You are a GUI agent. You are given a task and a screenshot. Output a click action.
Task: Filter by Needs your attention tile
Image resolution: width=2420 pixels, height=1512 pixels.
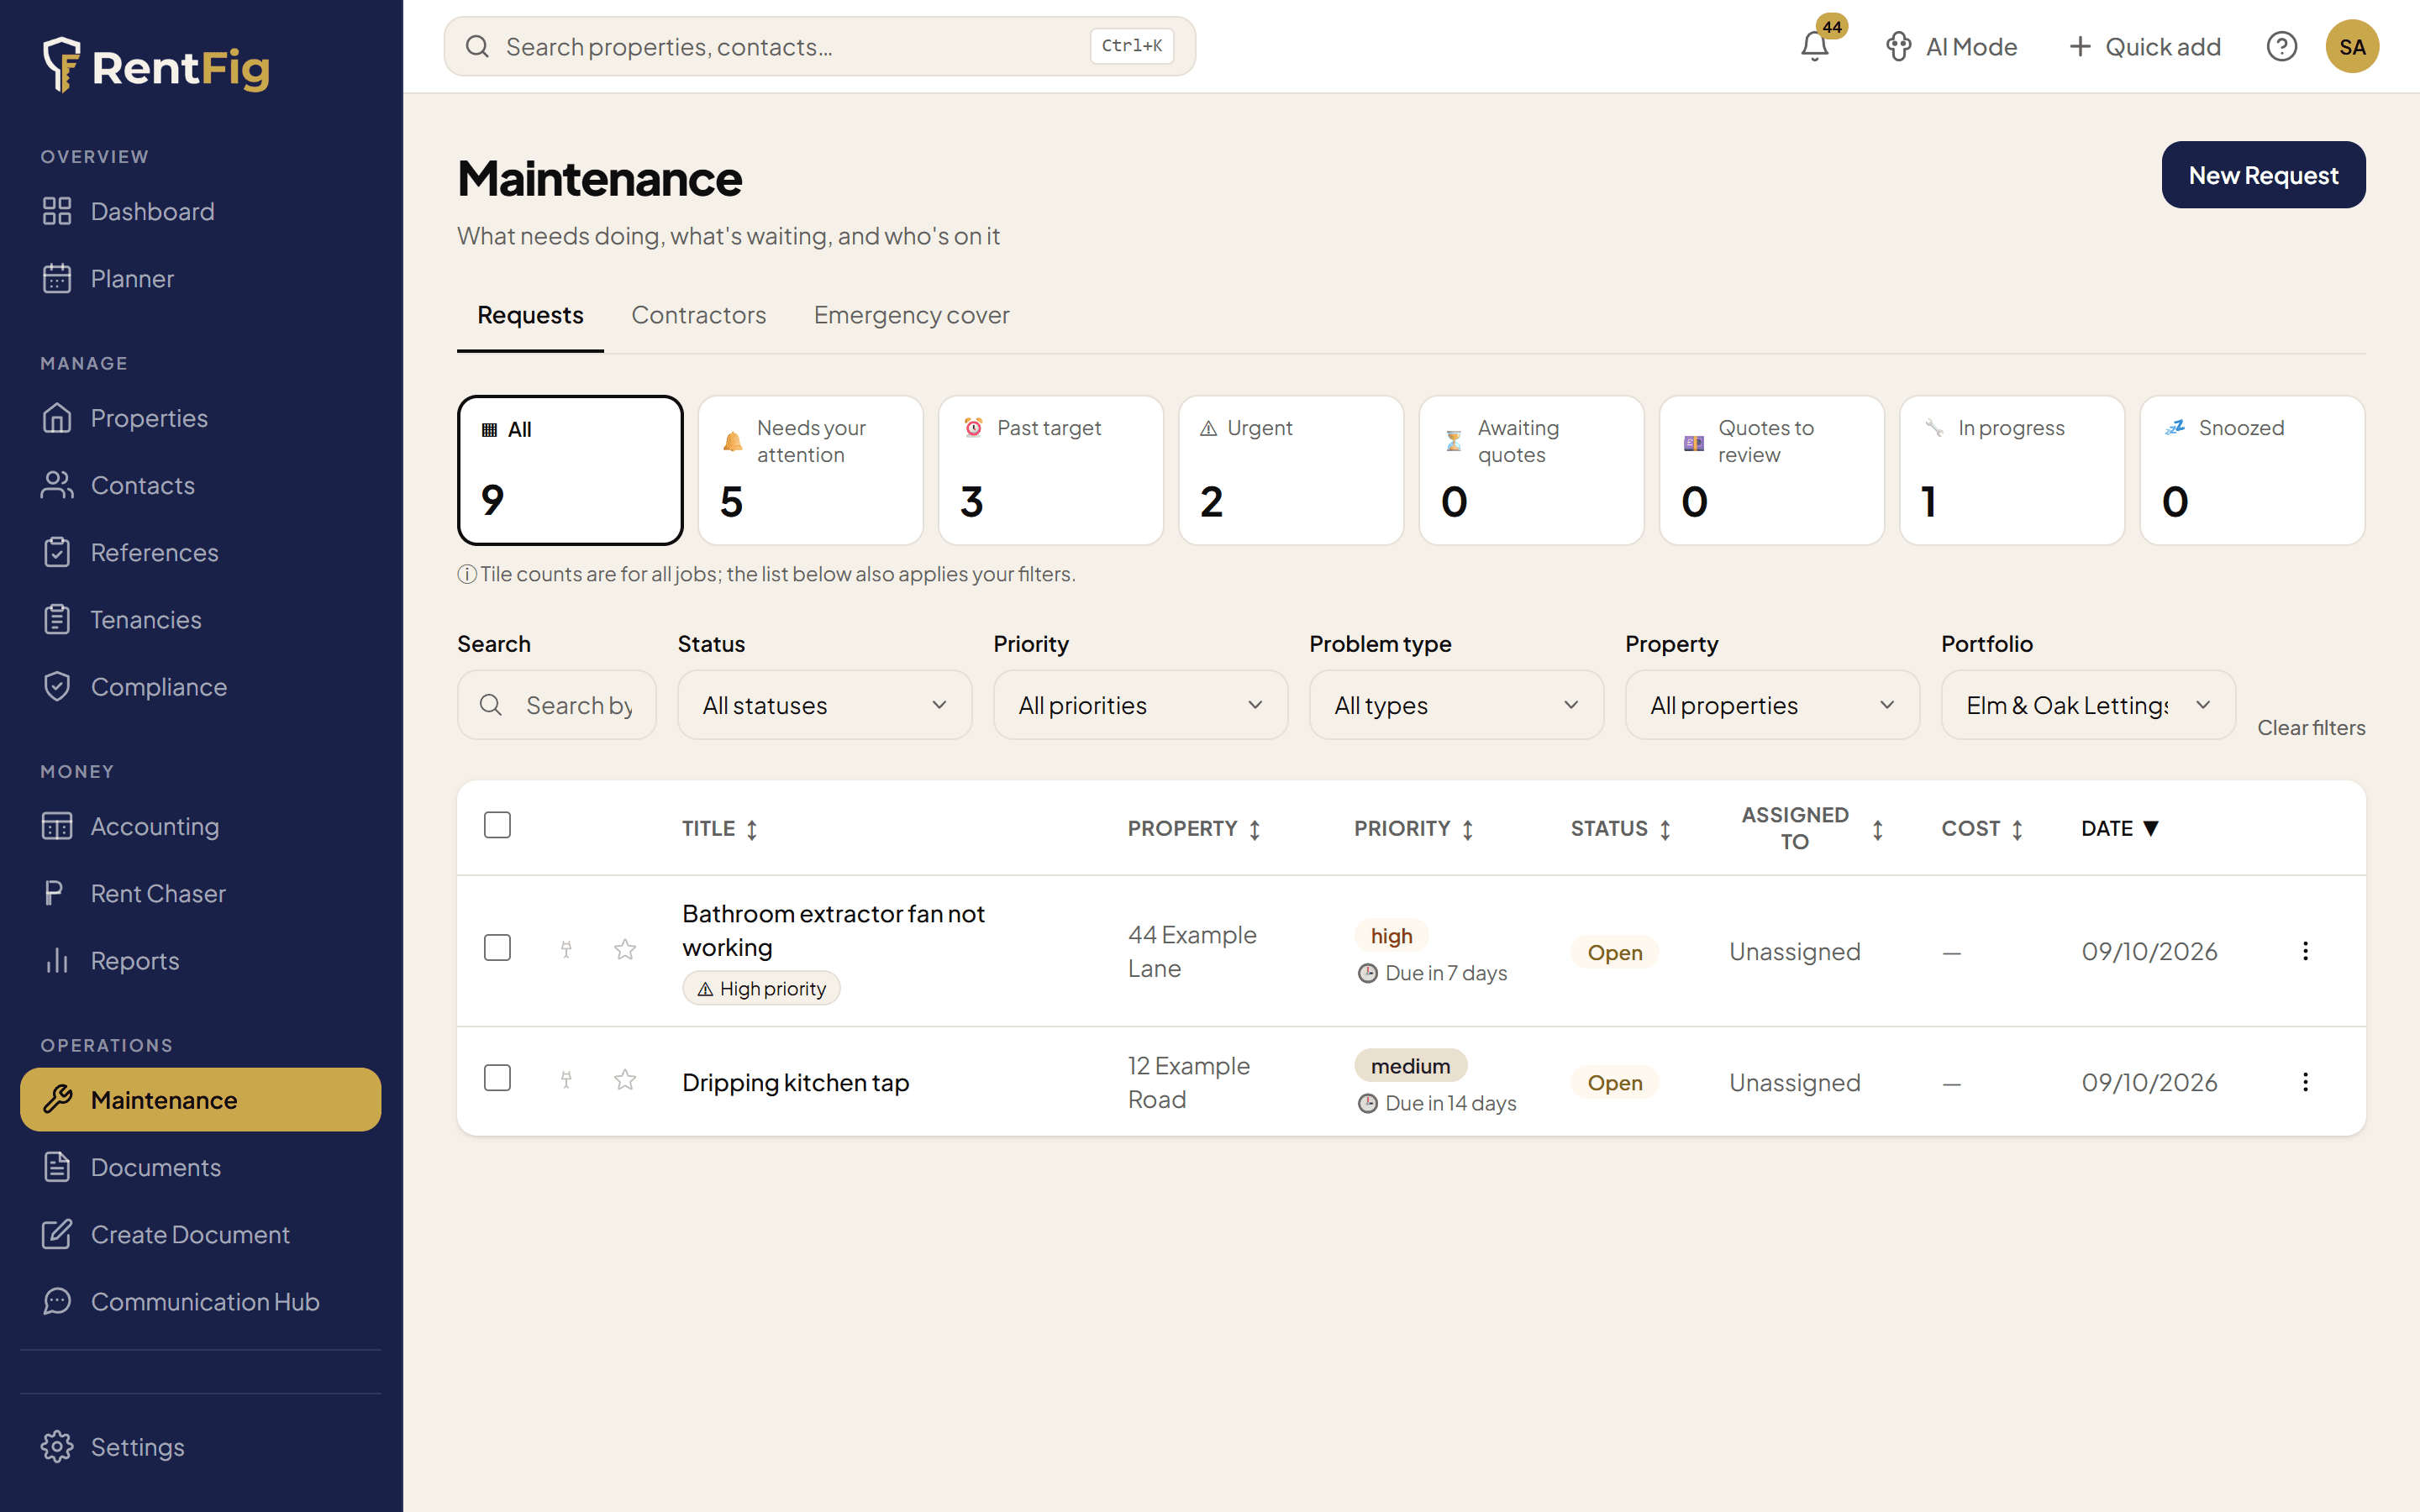click(x=810, y=470)
